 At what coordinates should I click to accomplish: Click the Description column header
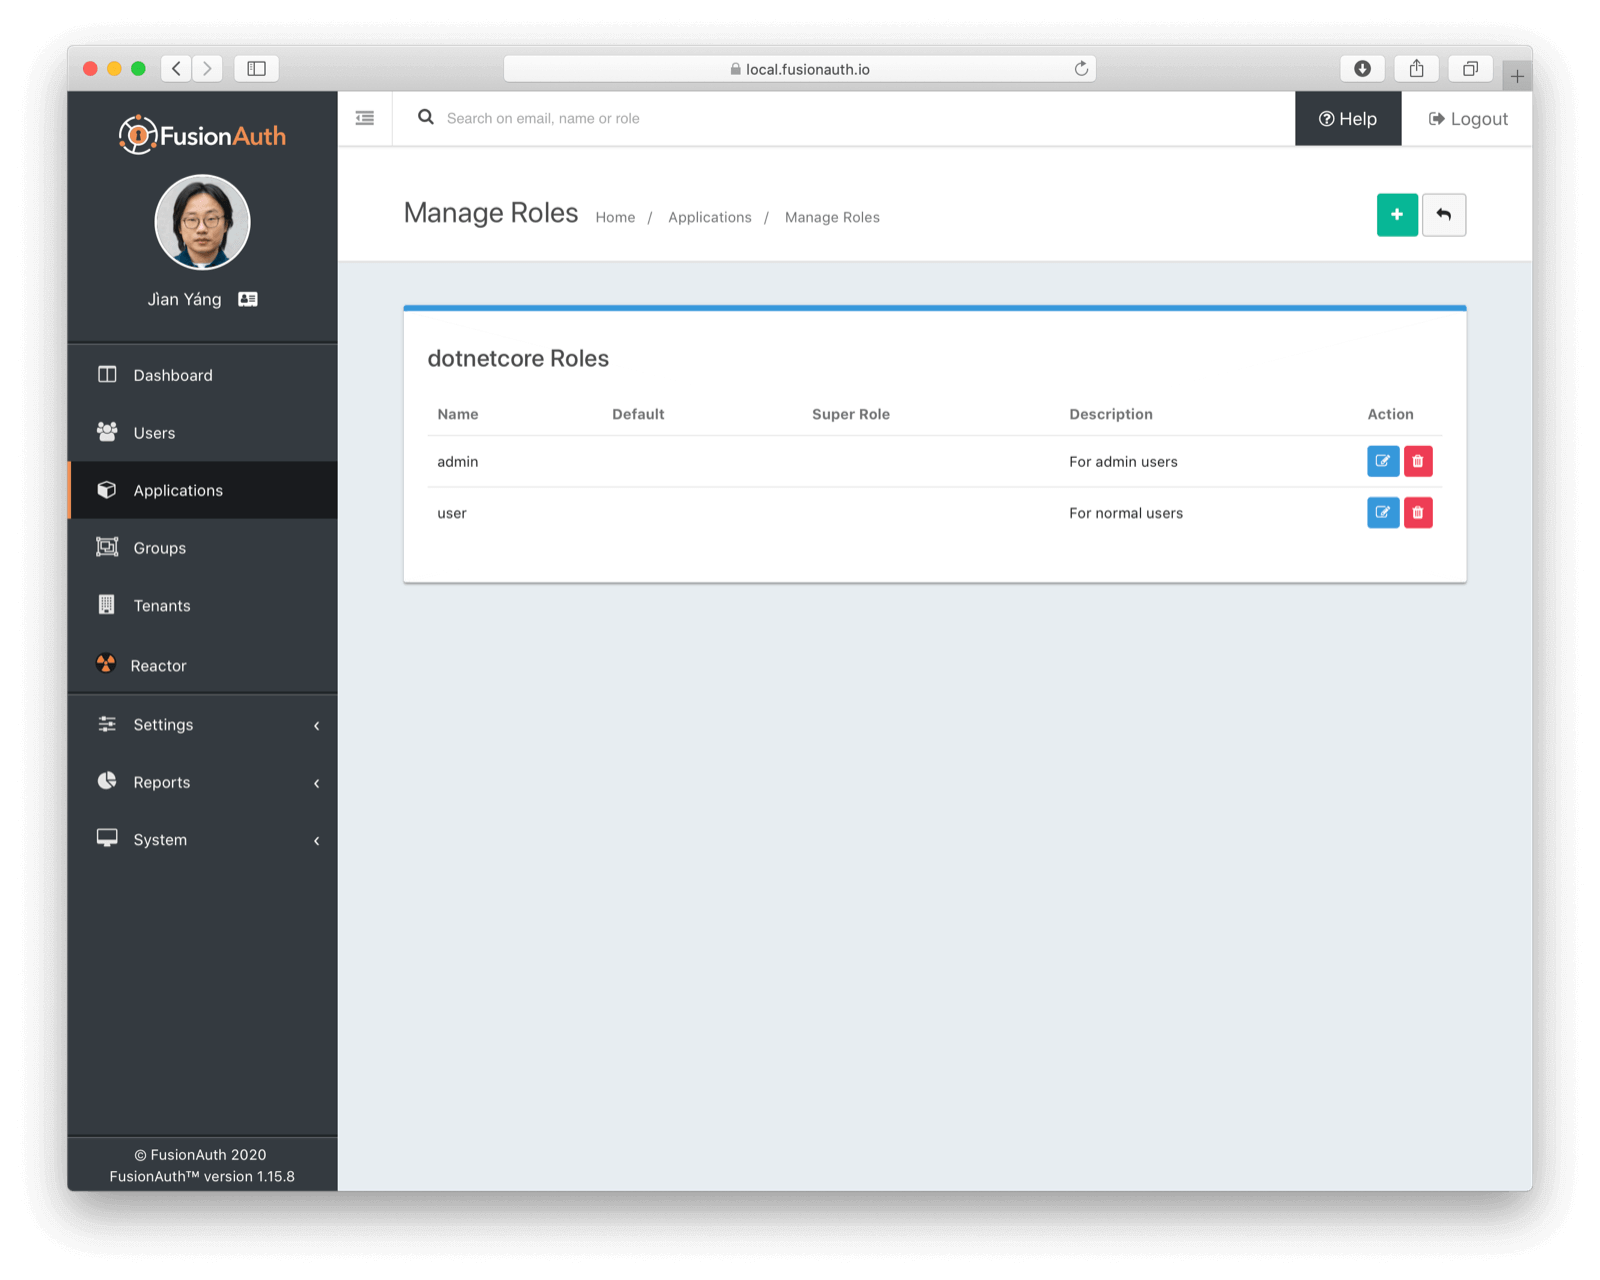[x=1111, y=414]
